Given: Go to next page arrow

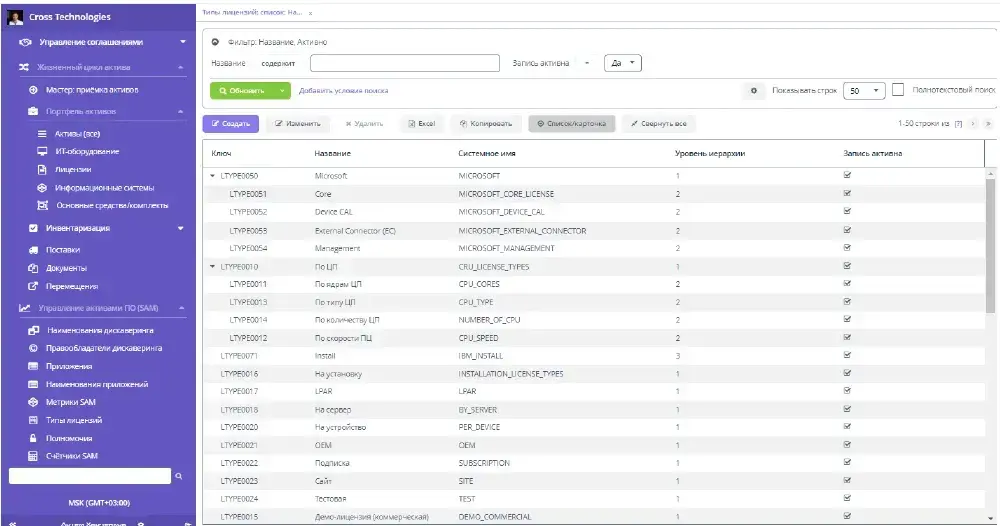Looking at the screenshot, I should click(973, 124).
